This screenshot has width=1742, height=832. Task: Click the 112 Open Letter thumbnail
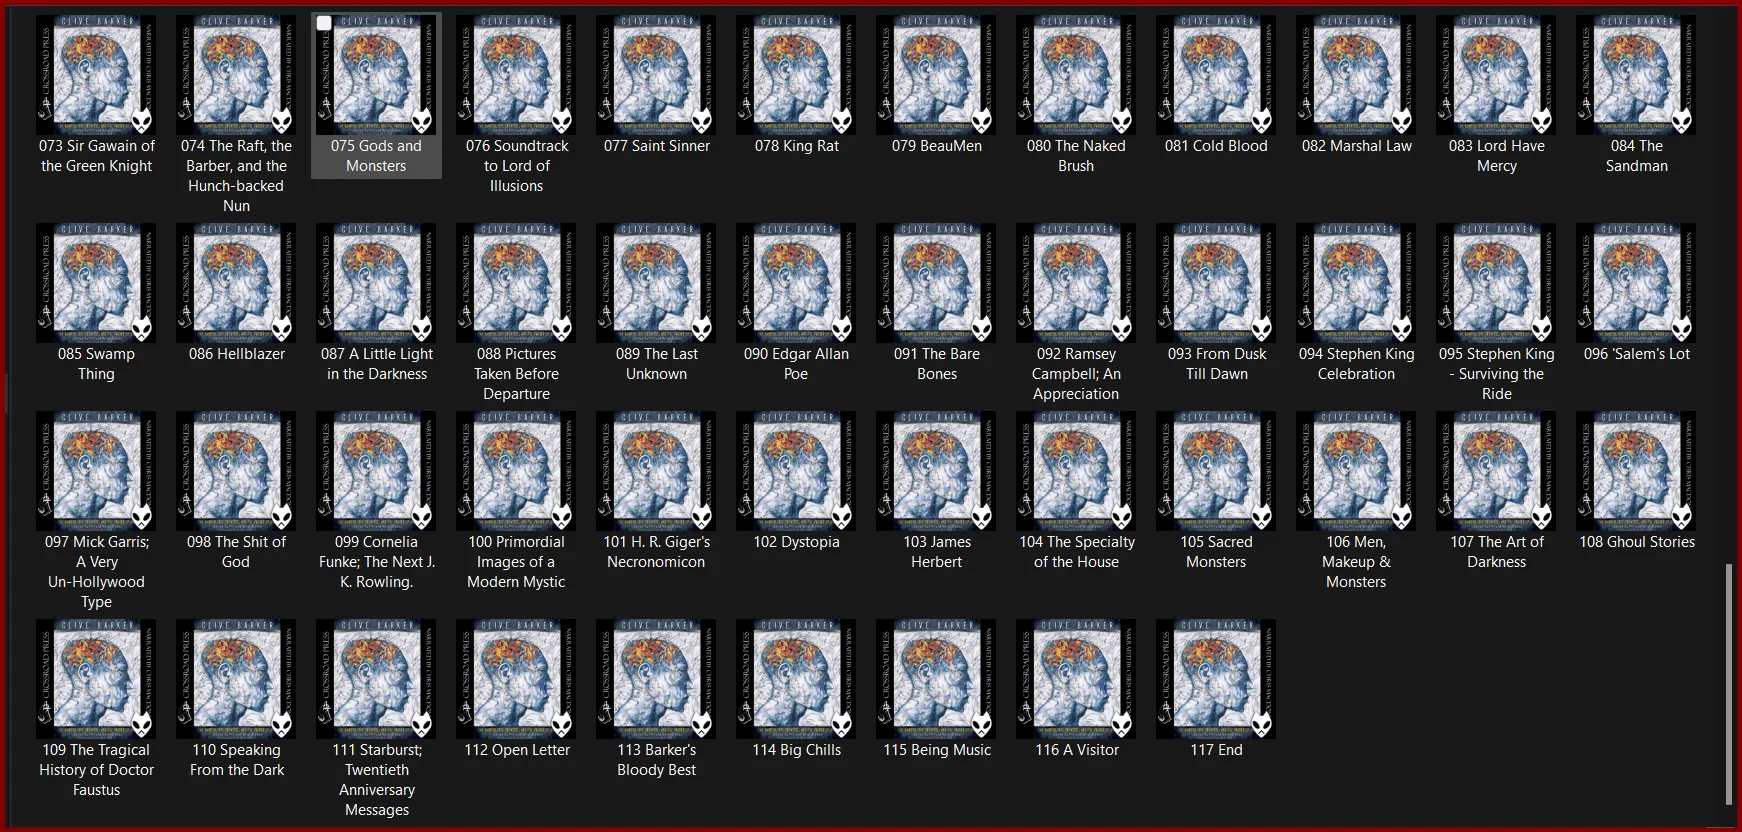click(516, 679)
